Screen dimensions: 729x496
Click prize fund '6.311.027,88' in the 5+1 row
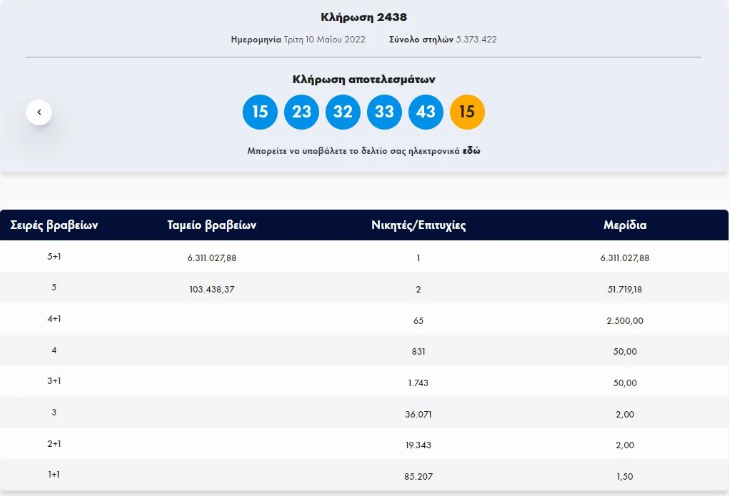[x=212, y=258]
